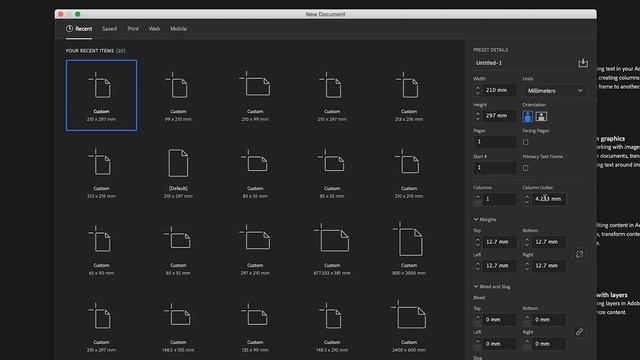The height and width of the screenshot is (360, 640).
Task: Click the Bleed Bottom stepper arrows
Action: 527,320
